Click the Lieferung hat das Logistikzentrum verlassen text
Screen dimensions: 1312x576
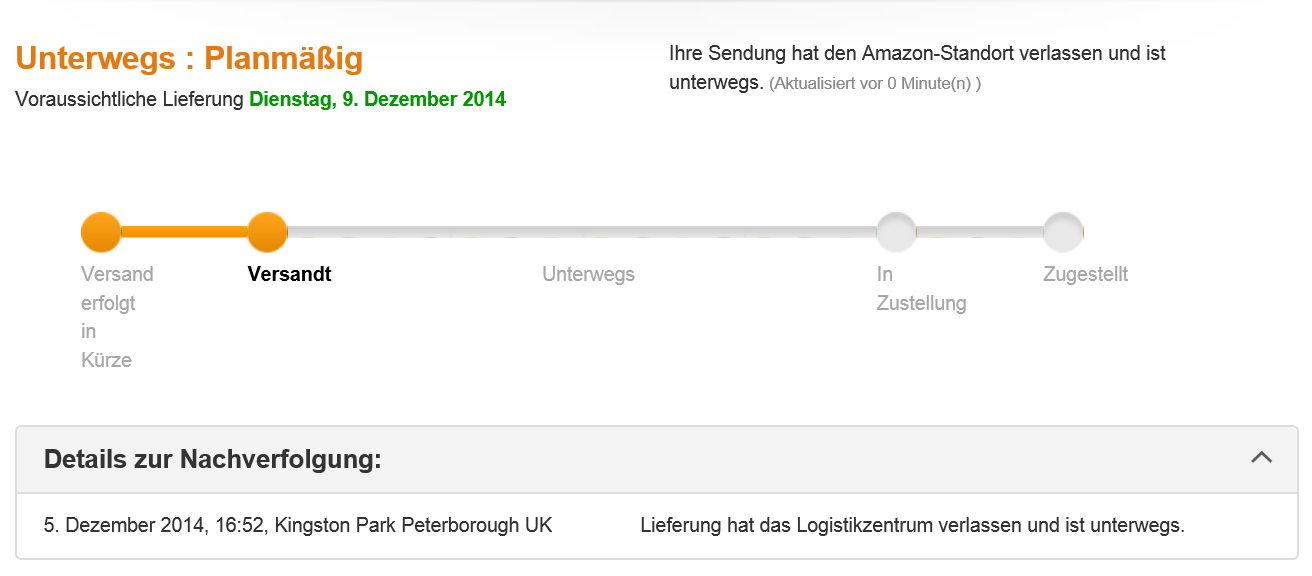(911, 525)
